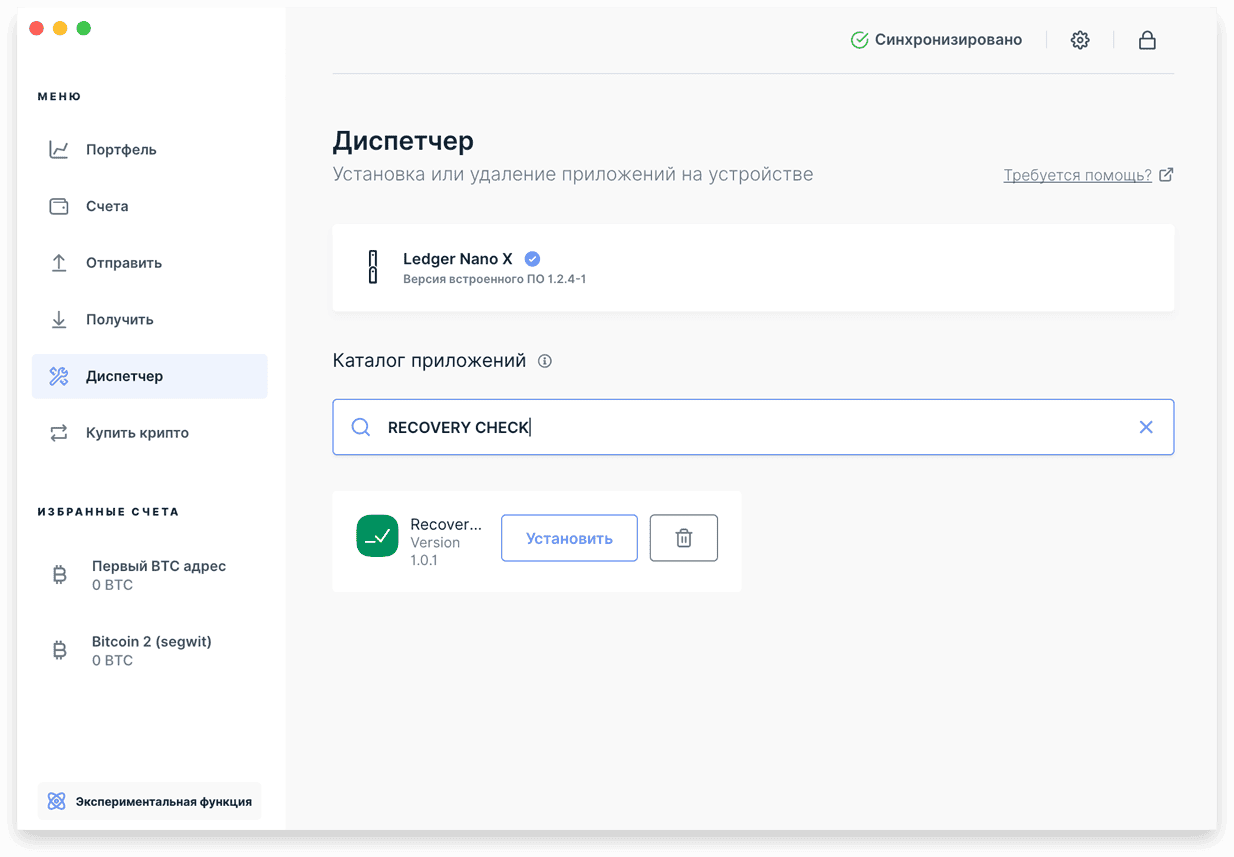
Task: Open the Счета menu item
Action: click(x=149, y=206)
